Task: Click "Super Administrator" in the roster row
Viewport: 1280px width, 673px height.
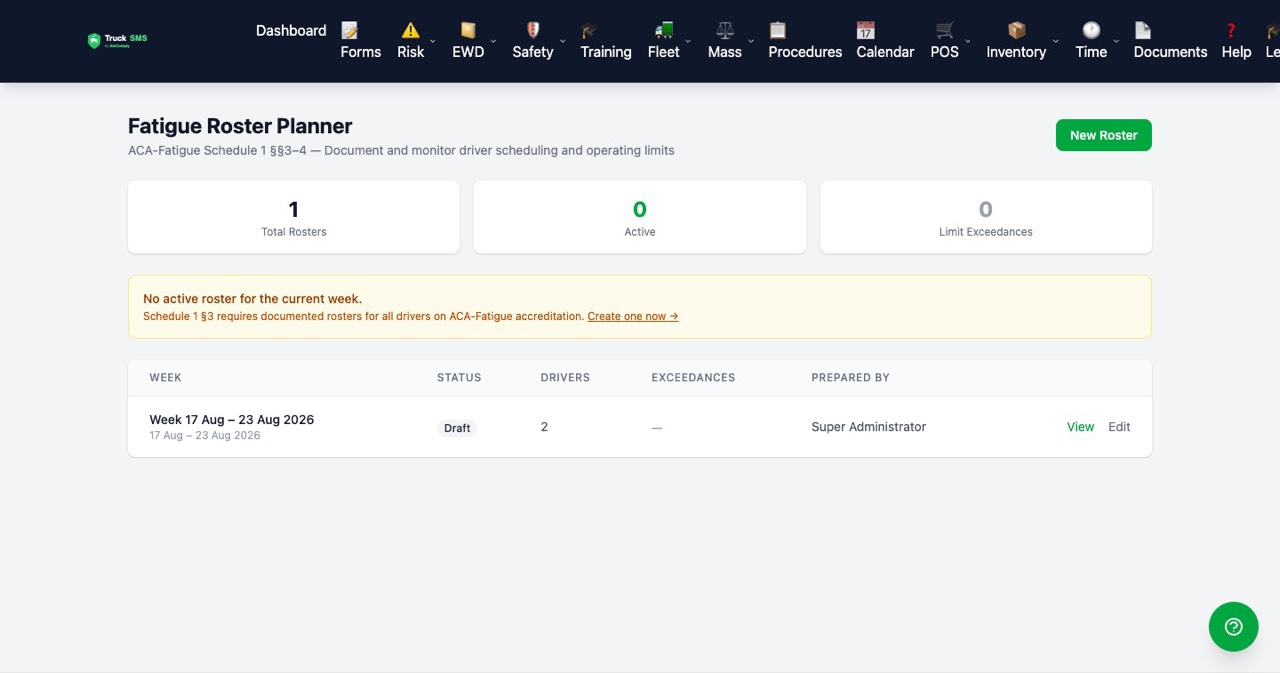Action: (869, 427)
